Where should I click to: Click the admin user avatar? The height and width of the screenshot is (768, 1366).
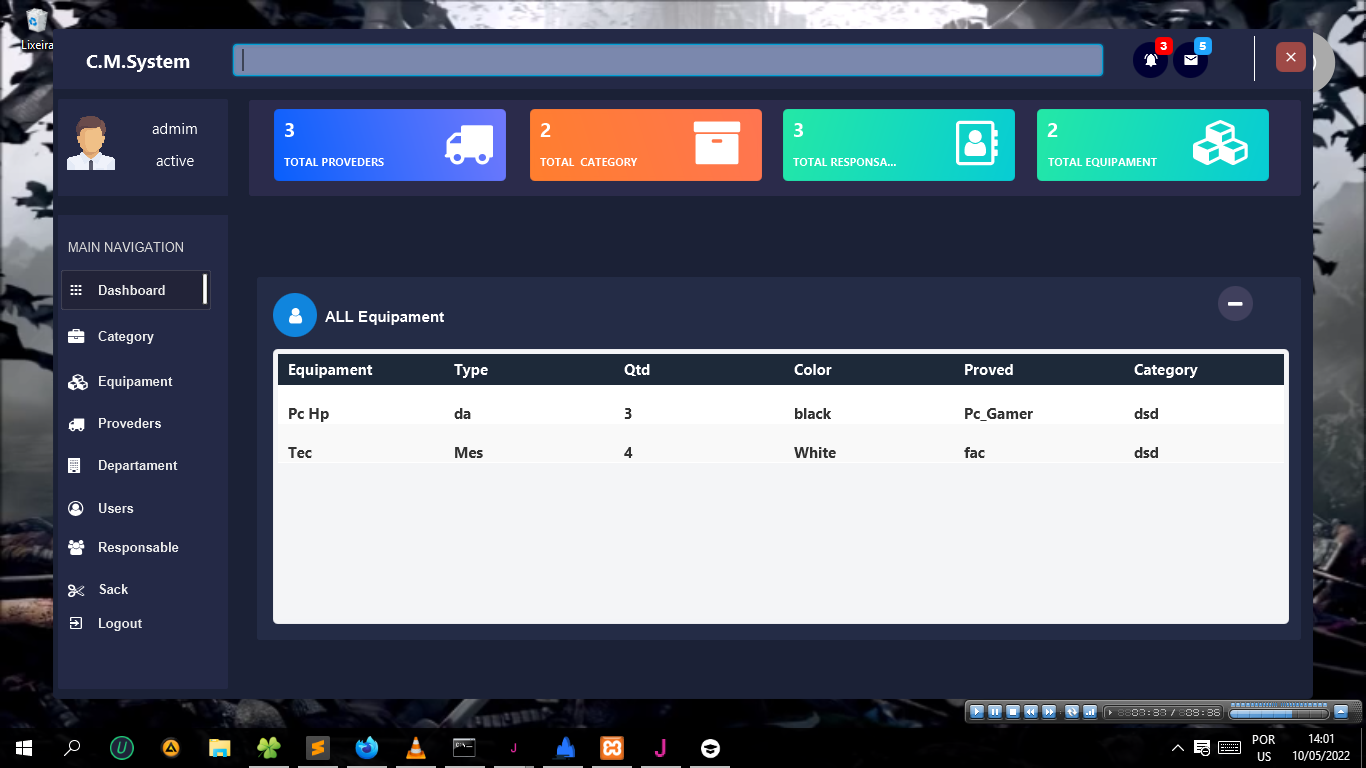pyautogui.click(x=91, y=143)
